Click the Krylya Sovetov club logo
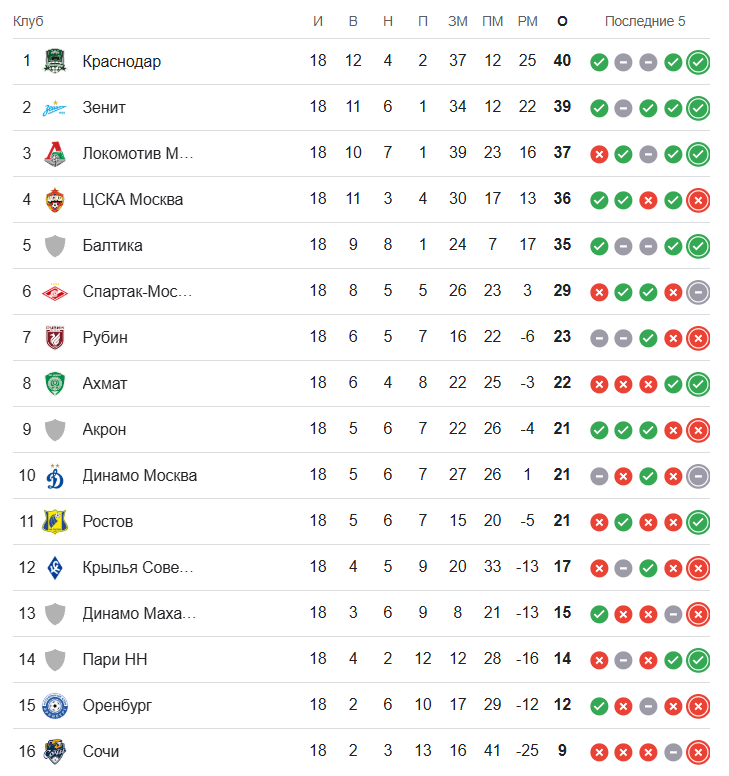This screenshot has width=729, height=776. click(55, 567)
